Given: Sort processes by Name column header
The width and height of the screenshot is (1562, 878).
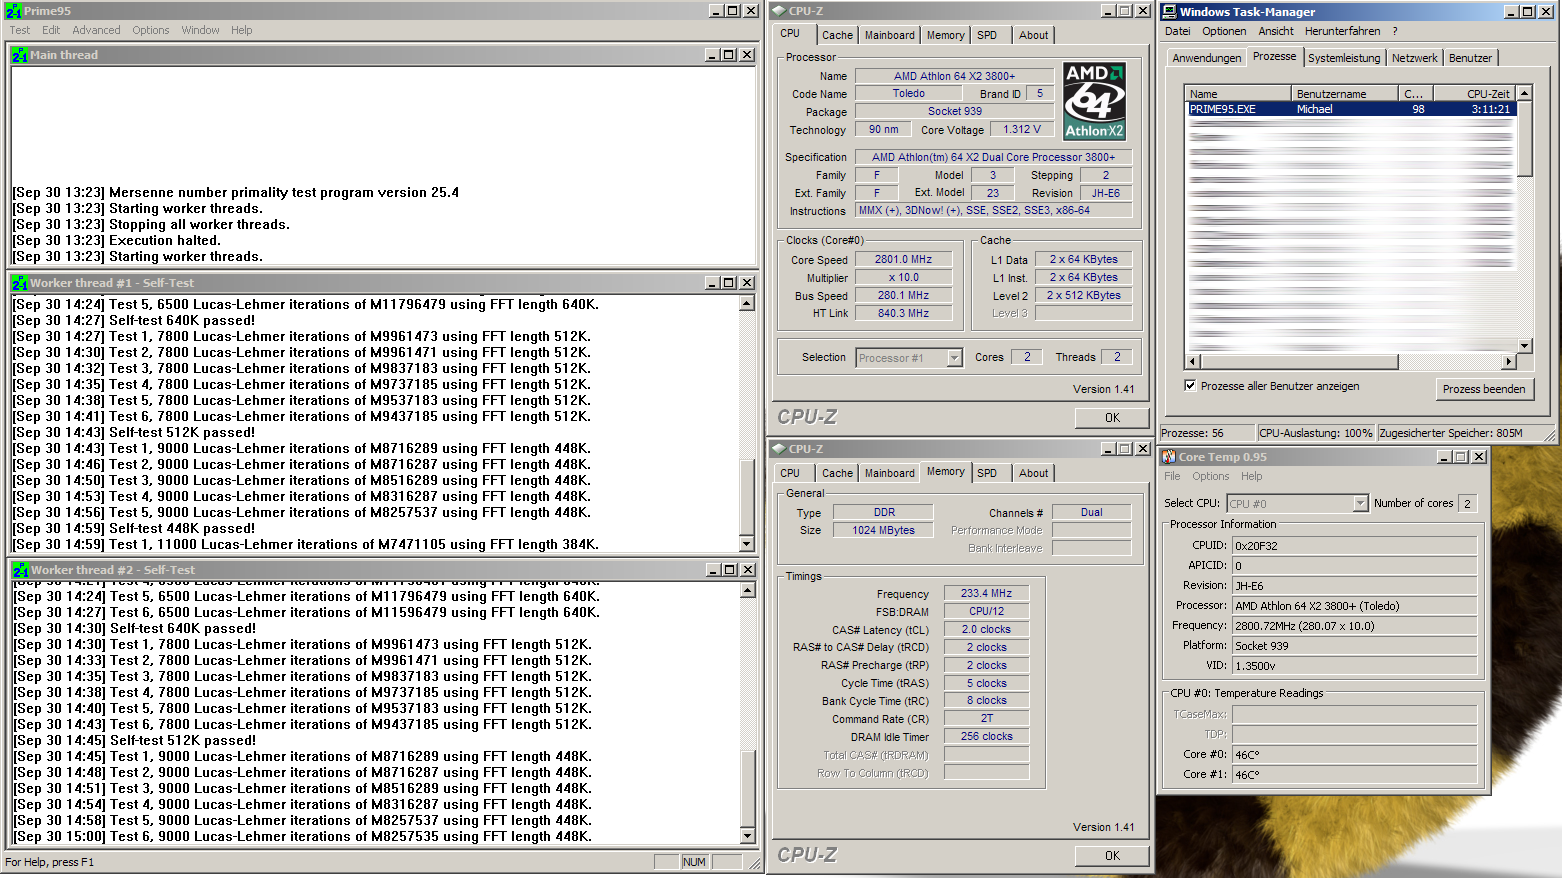Looking at the screenshot, I should click(1238, 94).
